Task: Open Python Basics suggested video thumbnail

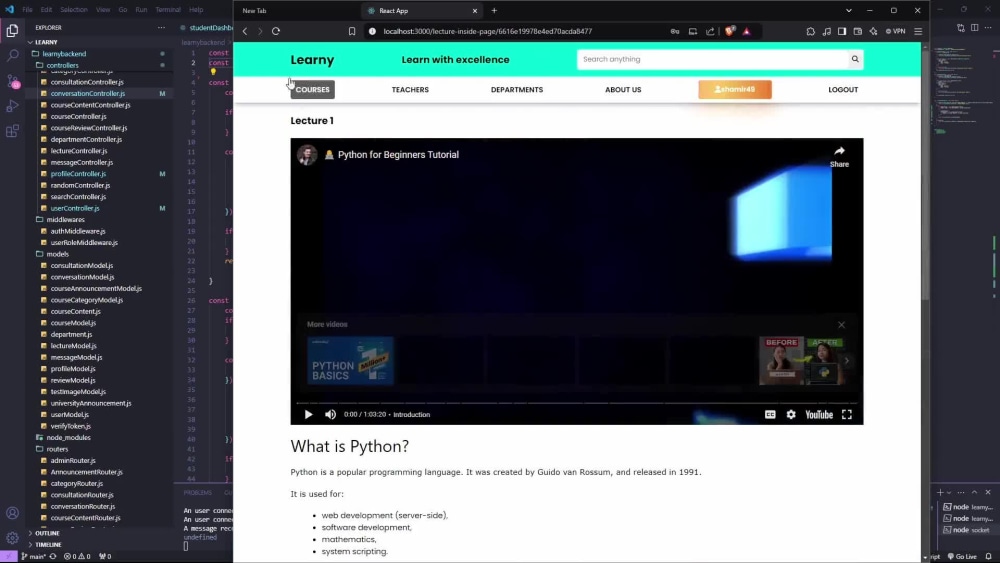Action: click(x=350, y=361)
